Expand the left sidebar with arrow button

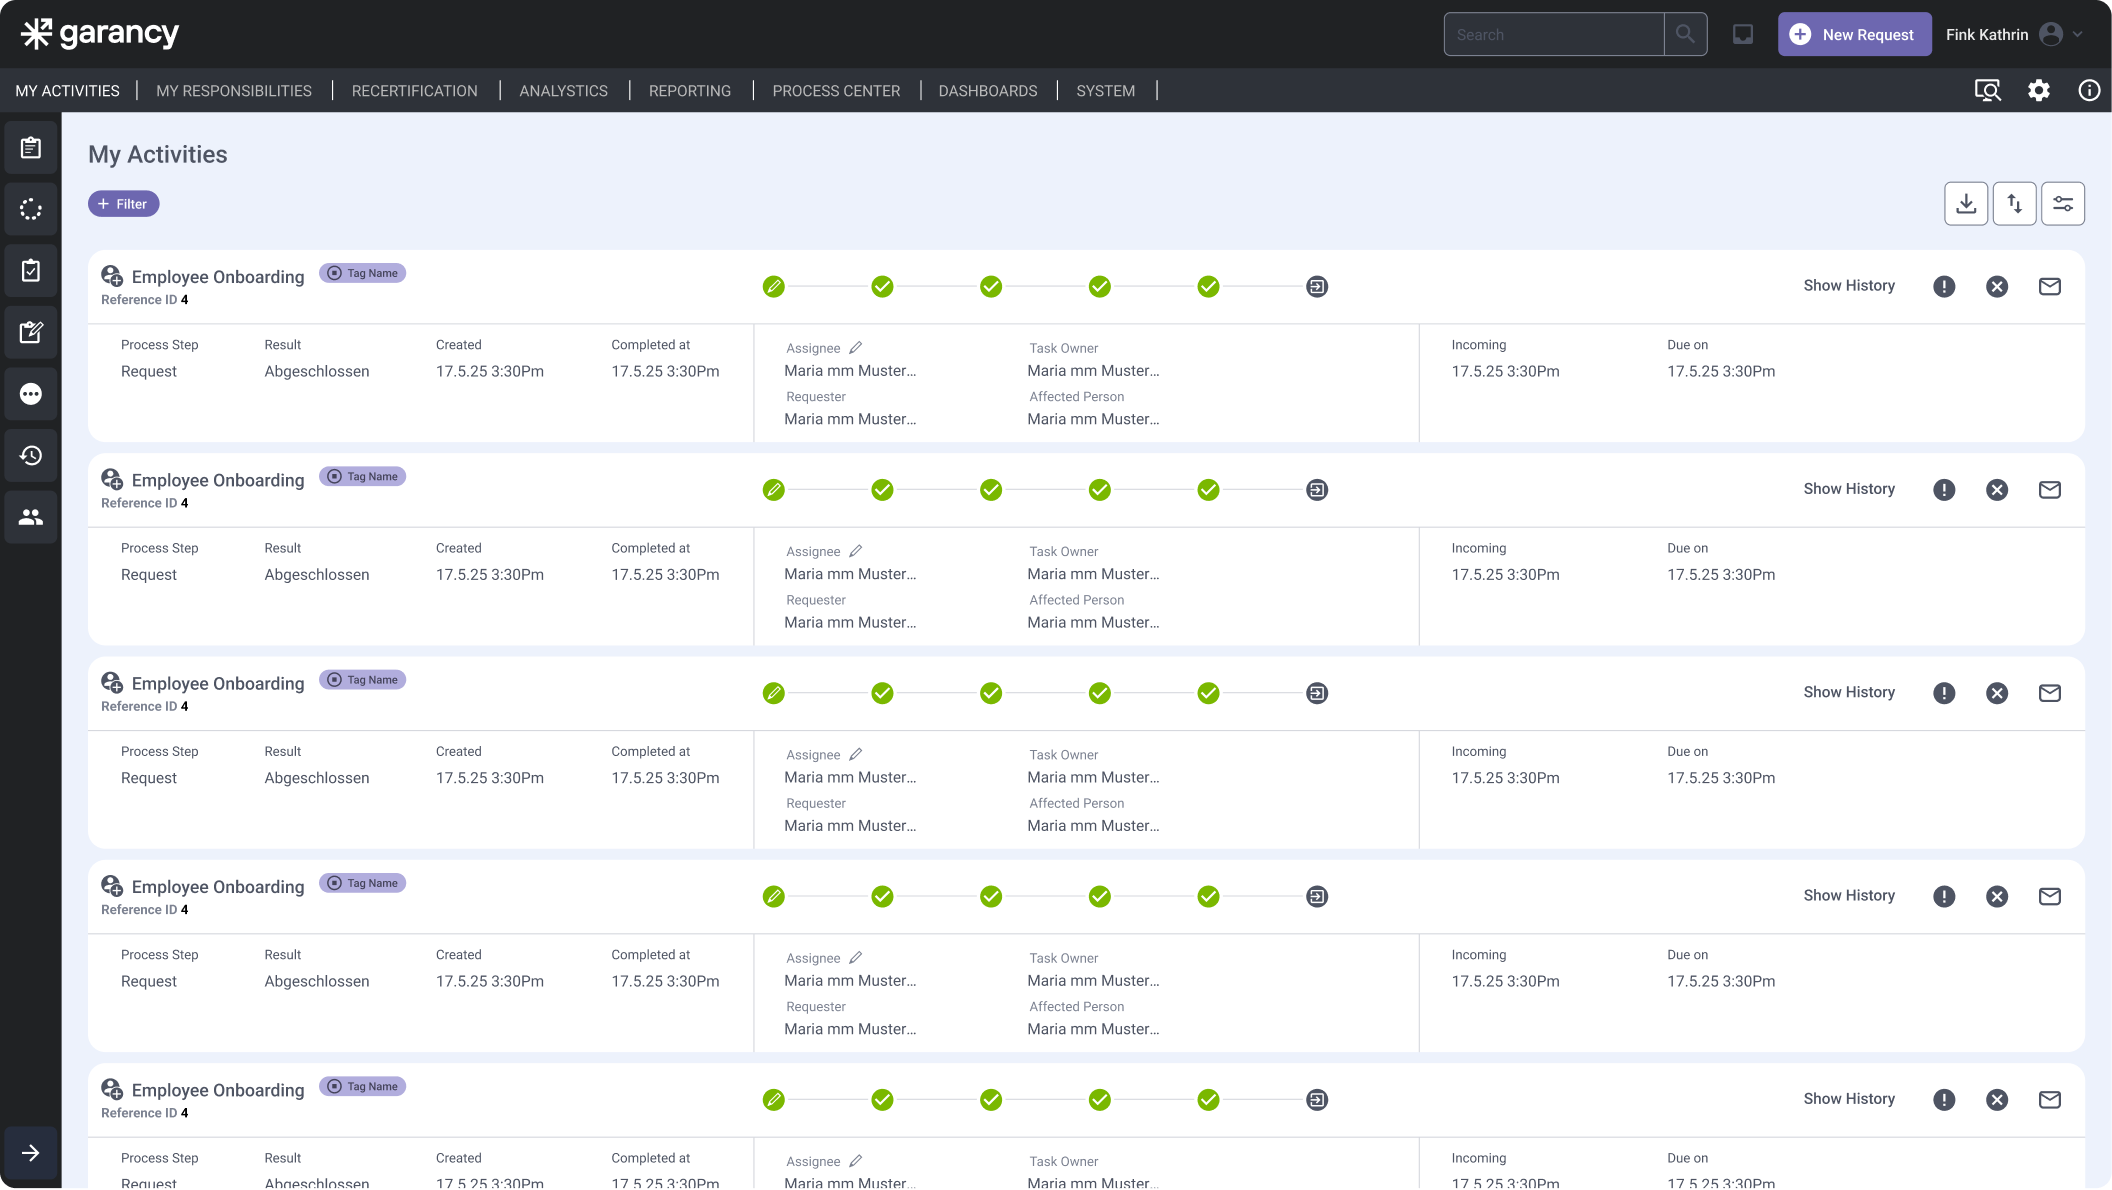click(31, 1153)
